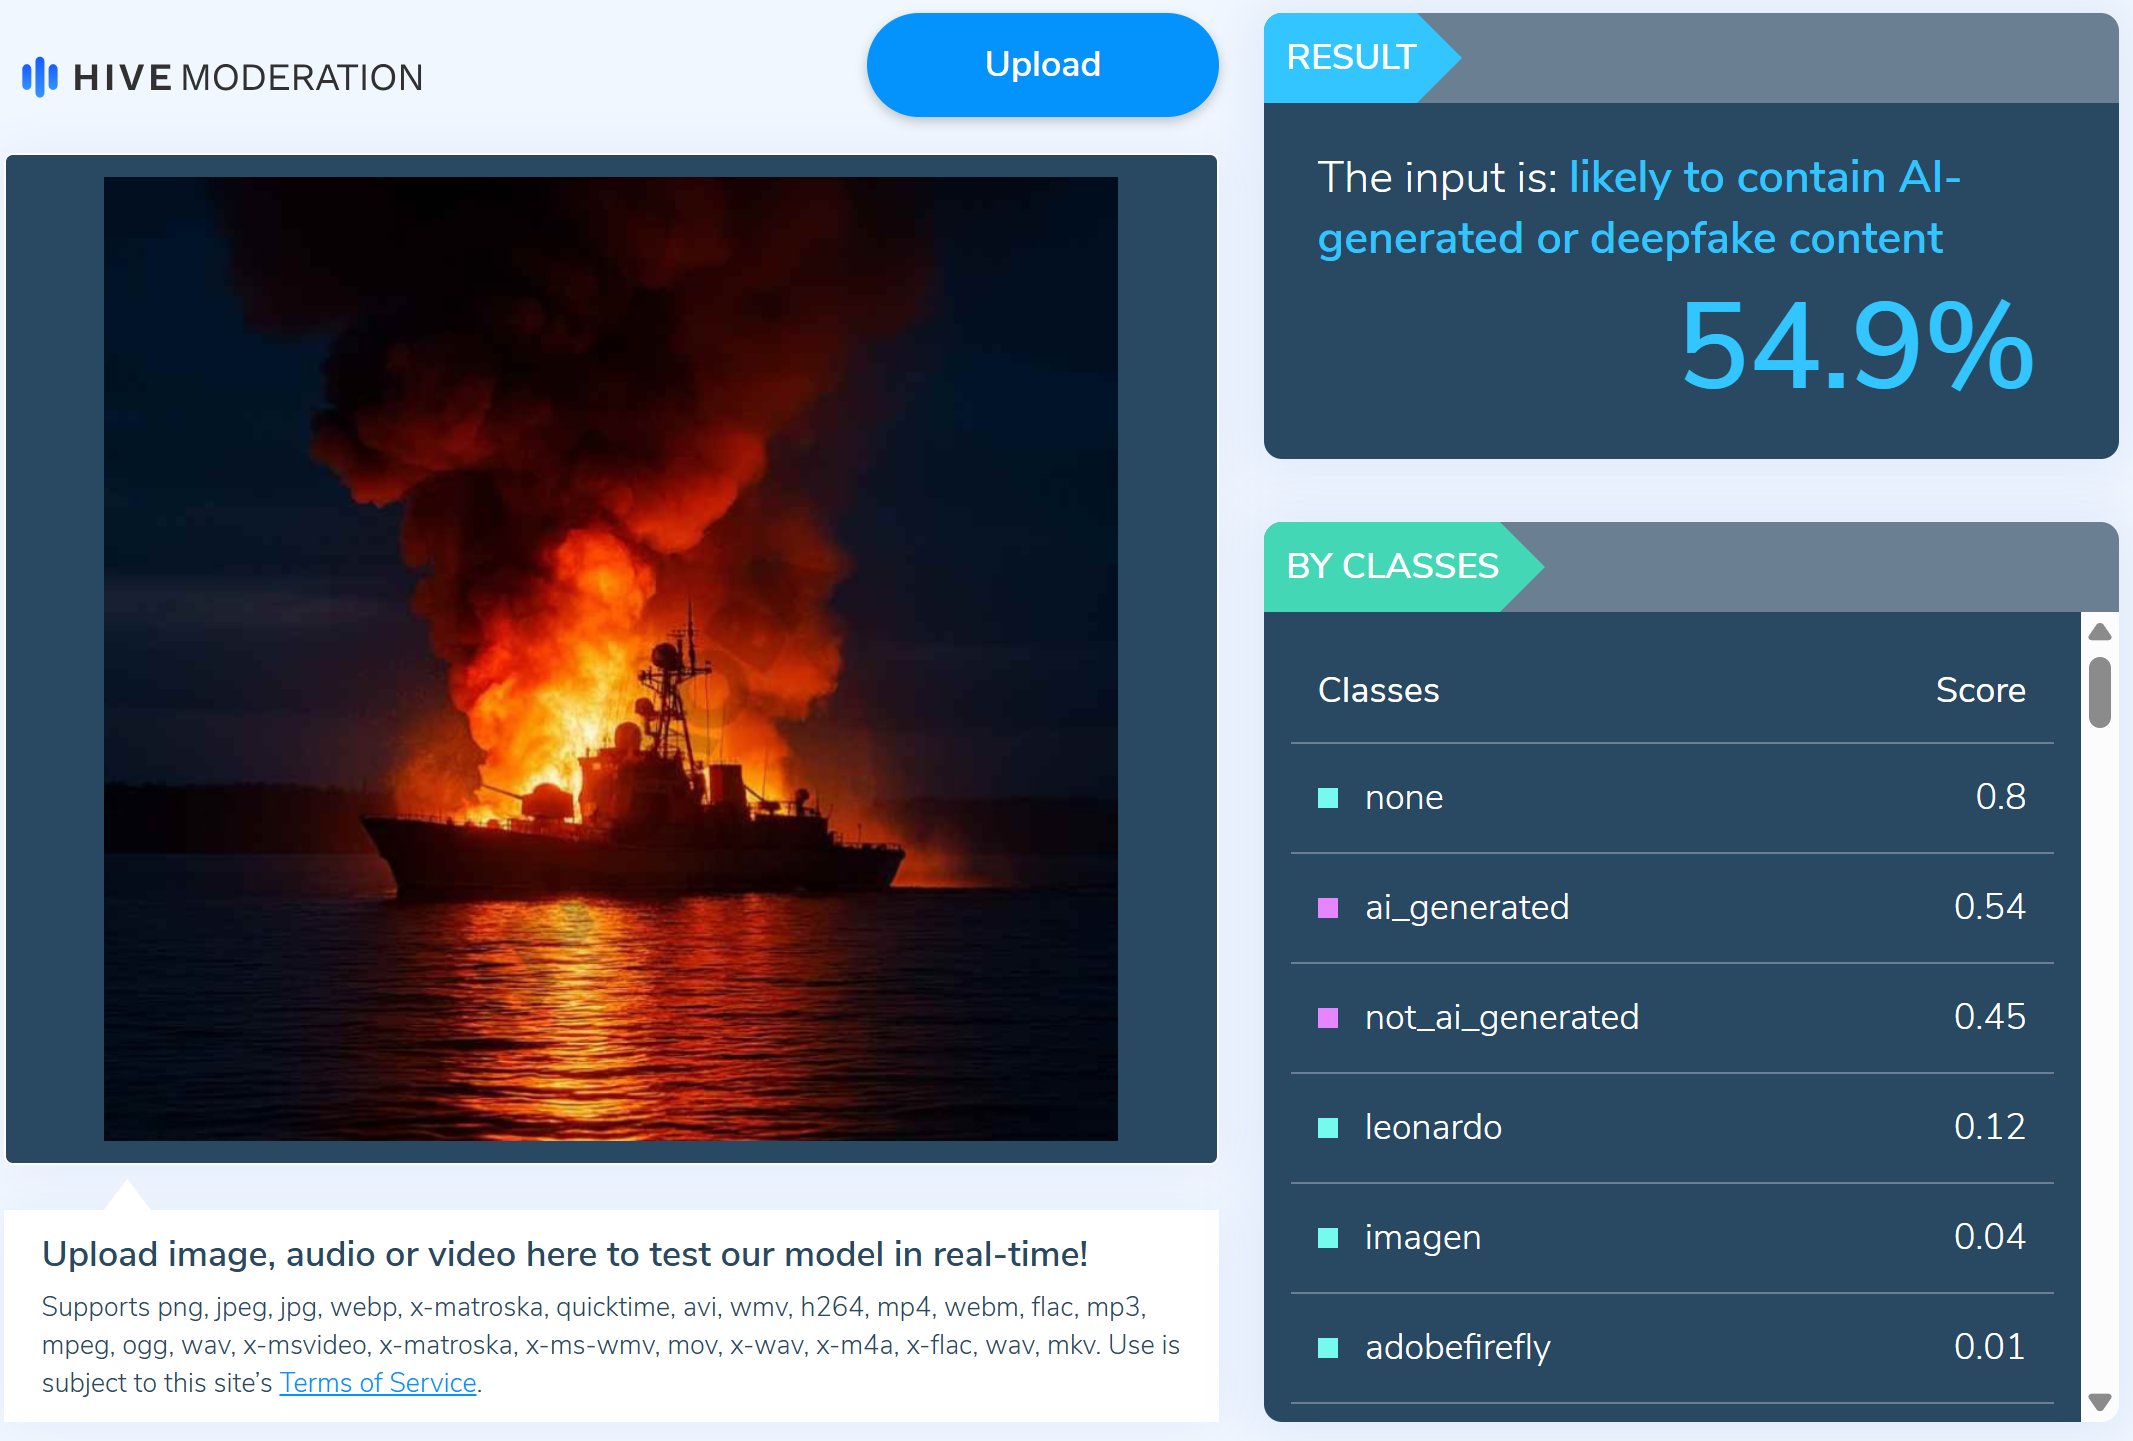Click the Score column header

[1980, 691]
